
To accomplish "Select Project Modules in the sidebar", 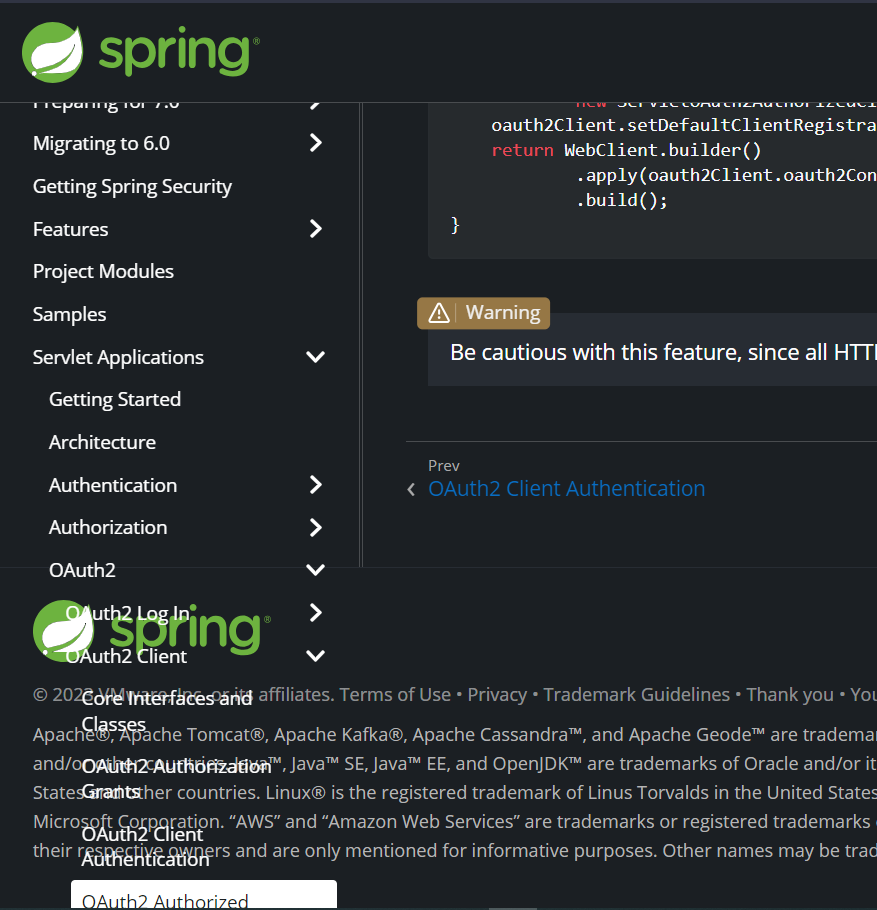I will [x=103, y=271].
